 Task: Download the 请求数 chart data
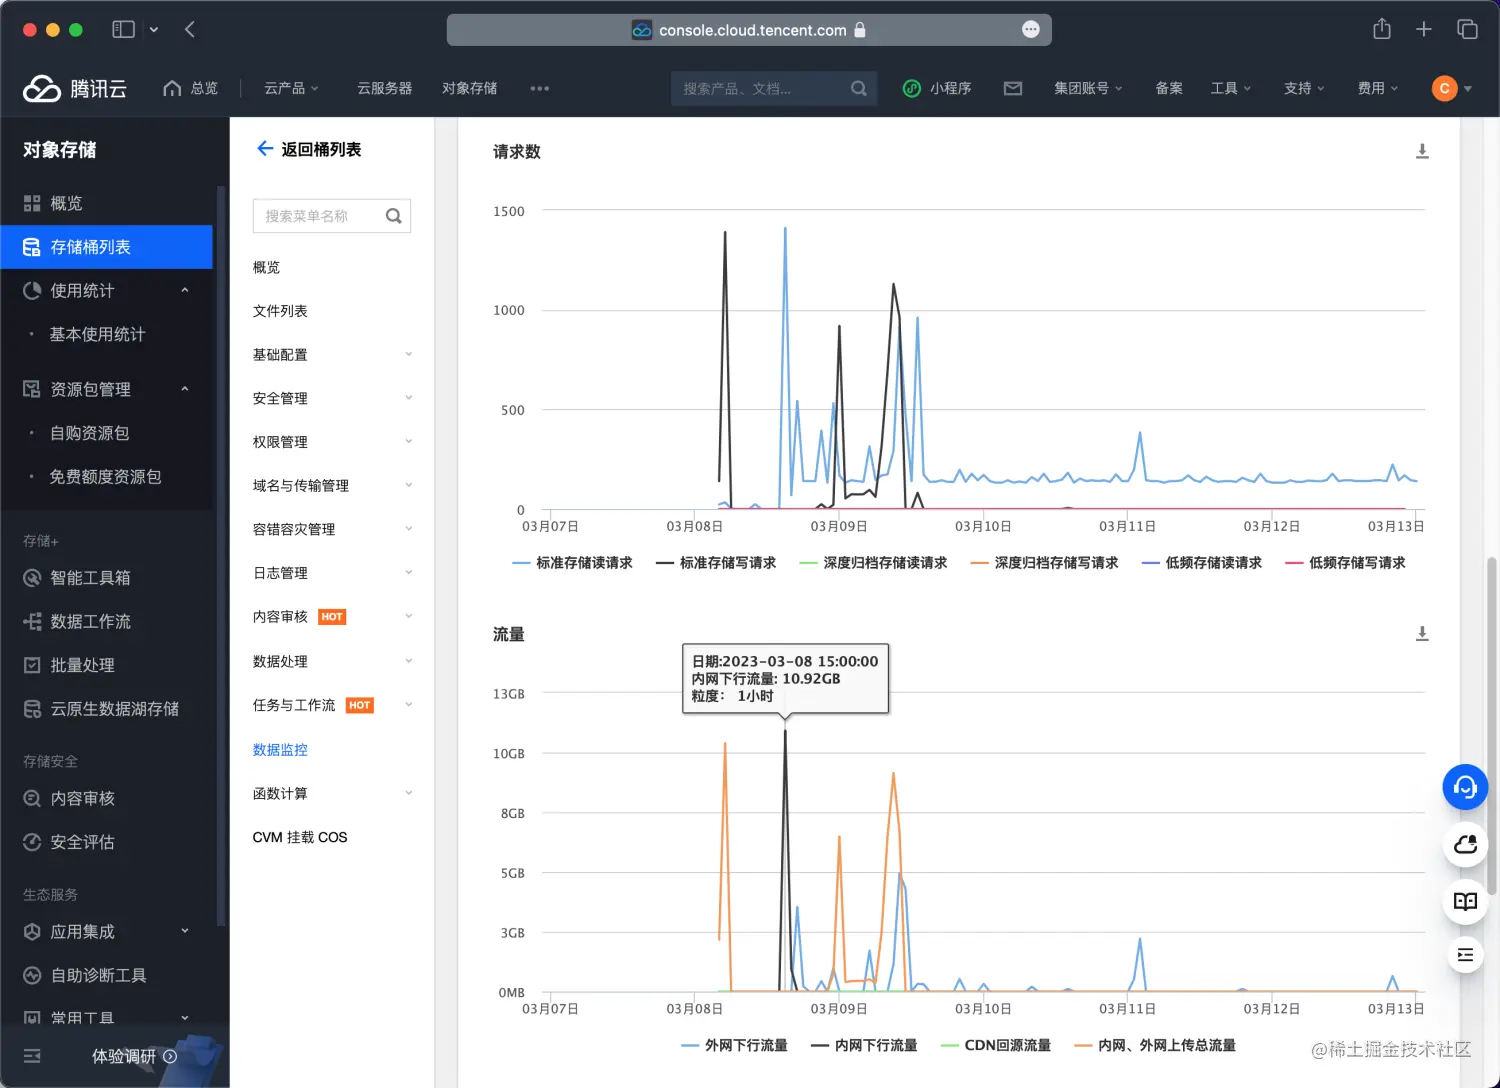1422,151
